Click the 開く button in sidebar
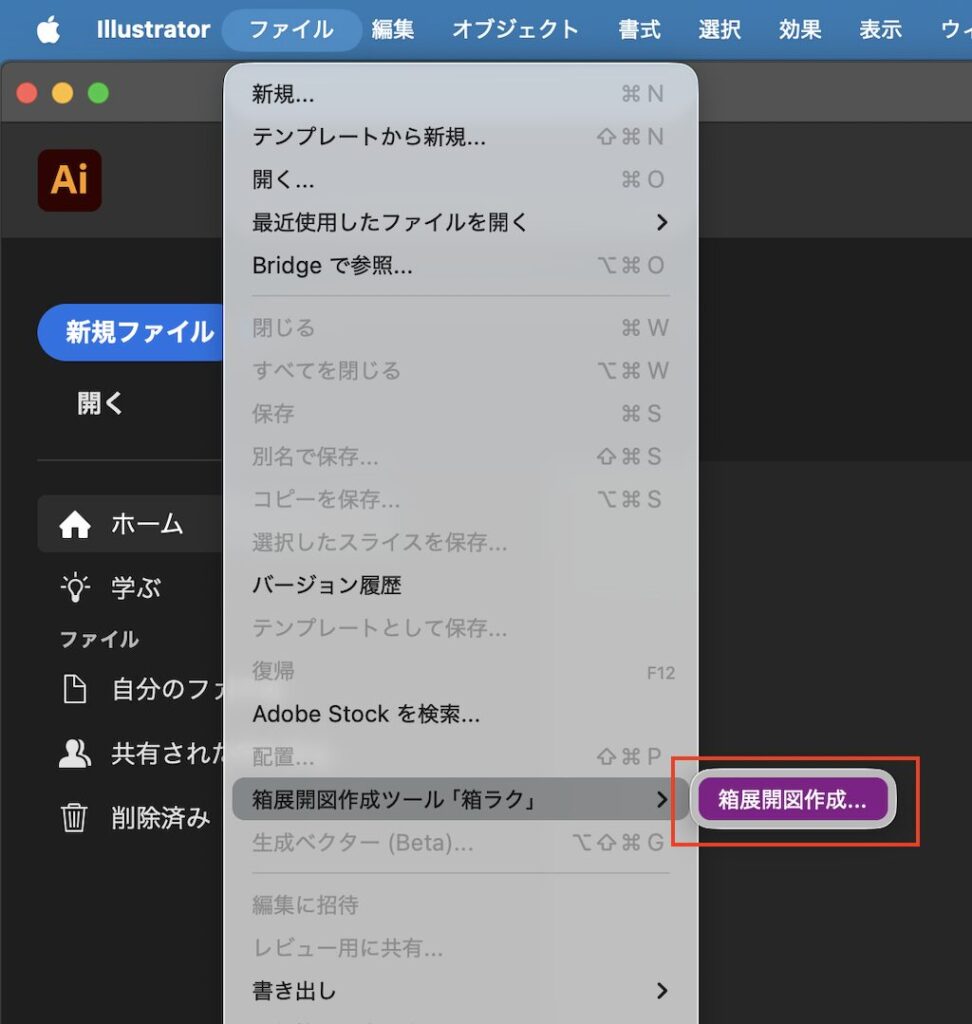Screen dimensions: 972x1024 pyautogui.click(x=97, y=403)
